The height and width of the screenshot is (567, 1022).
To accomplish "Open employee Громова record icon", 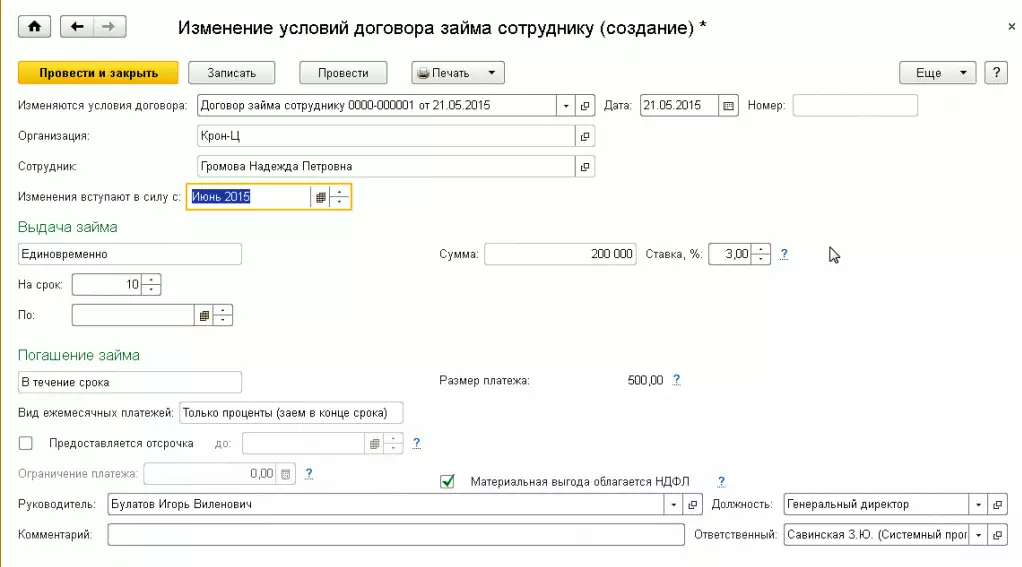I will click(x=585, y=167).
